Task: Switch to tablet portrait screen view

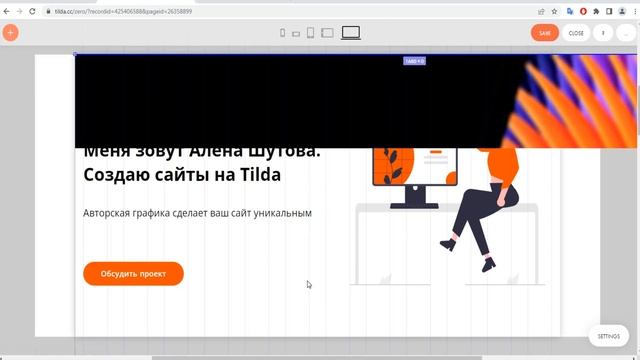Action: pos(311,33)
